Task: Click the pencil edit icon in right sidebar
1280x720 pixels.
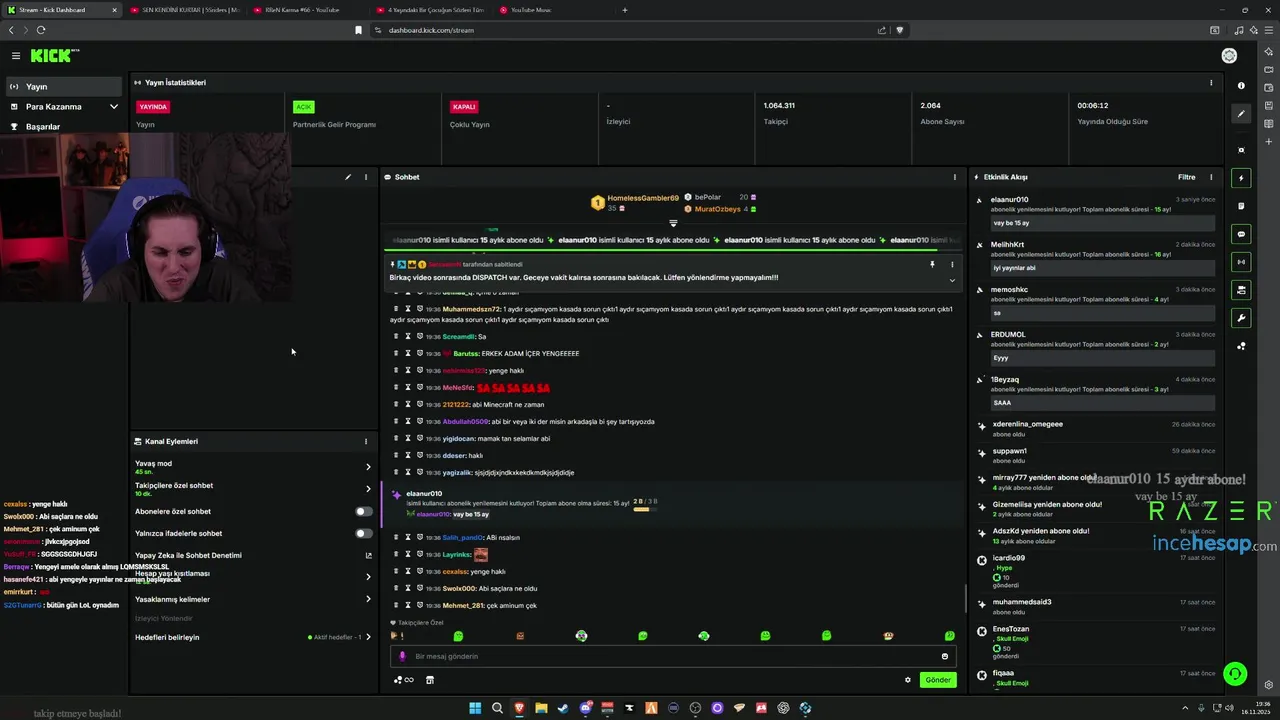Action: (x=1241, y=114)
